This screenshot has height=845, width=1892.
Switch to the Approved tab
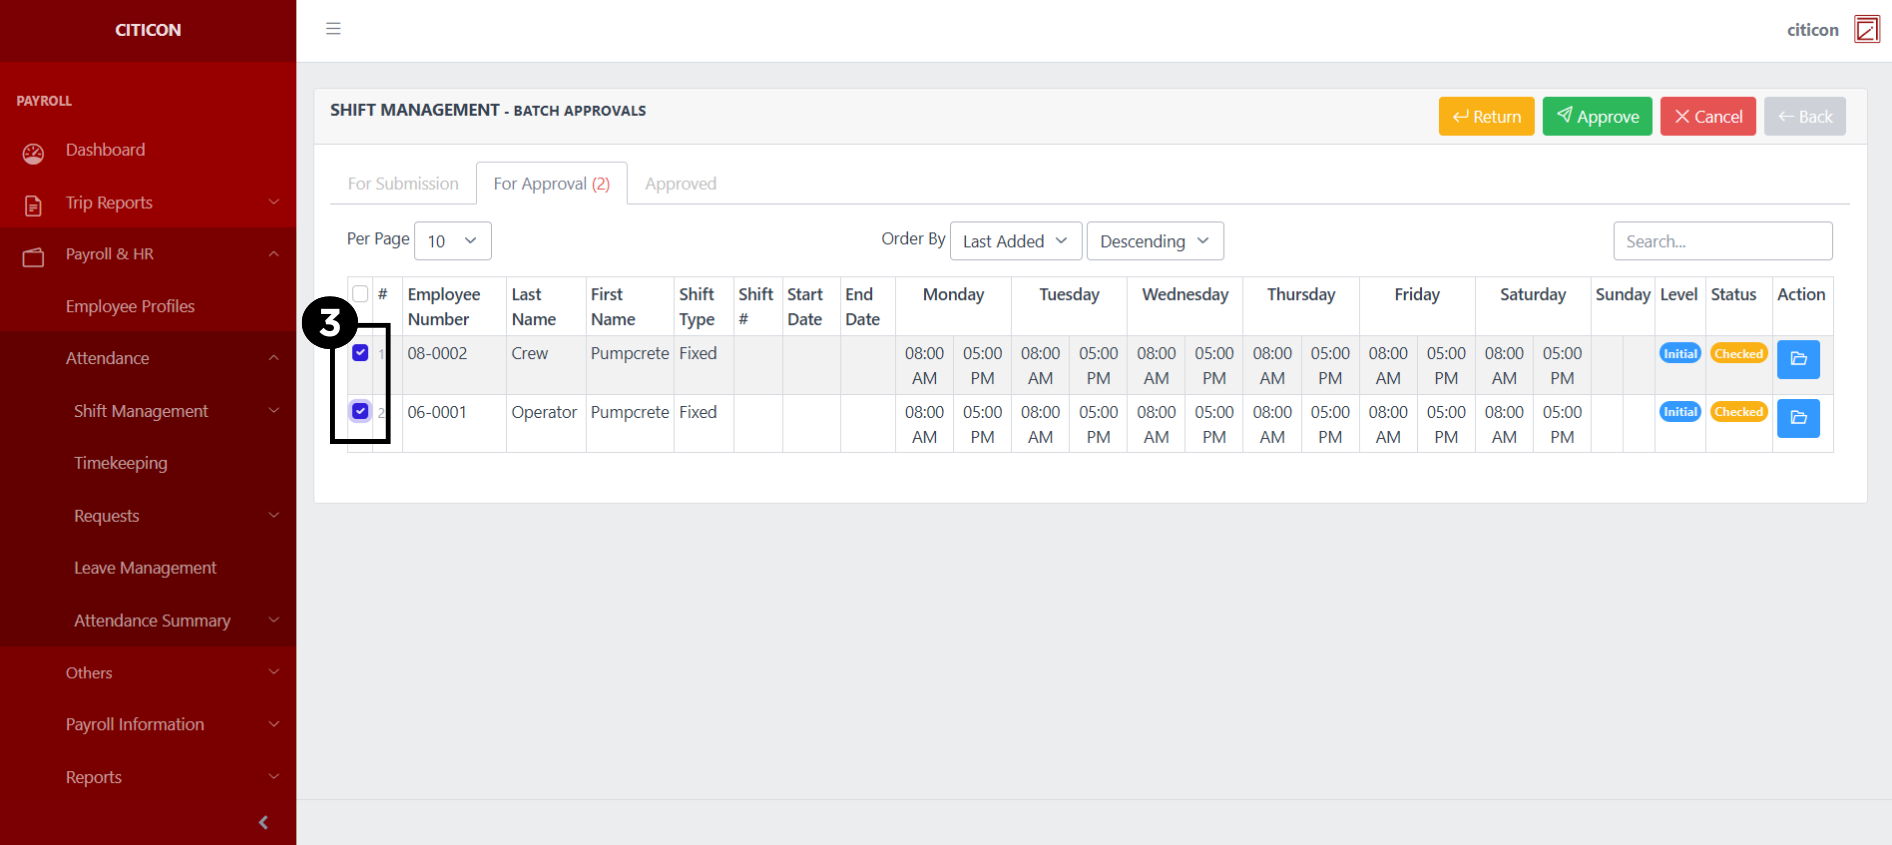[680, 184]
